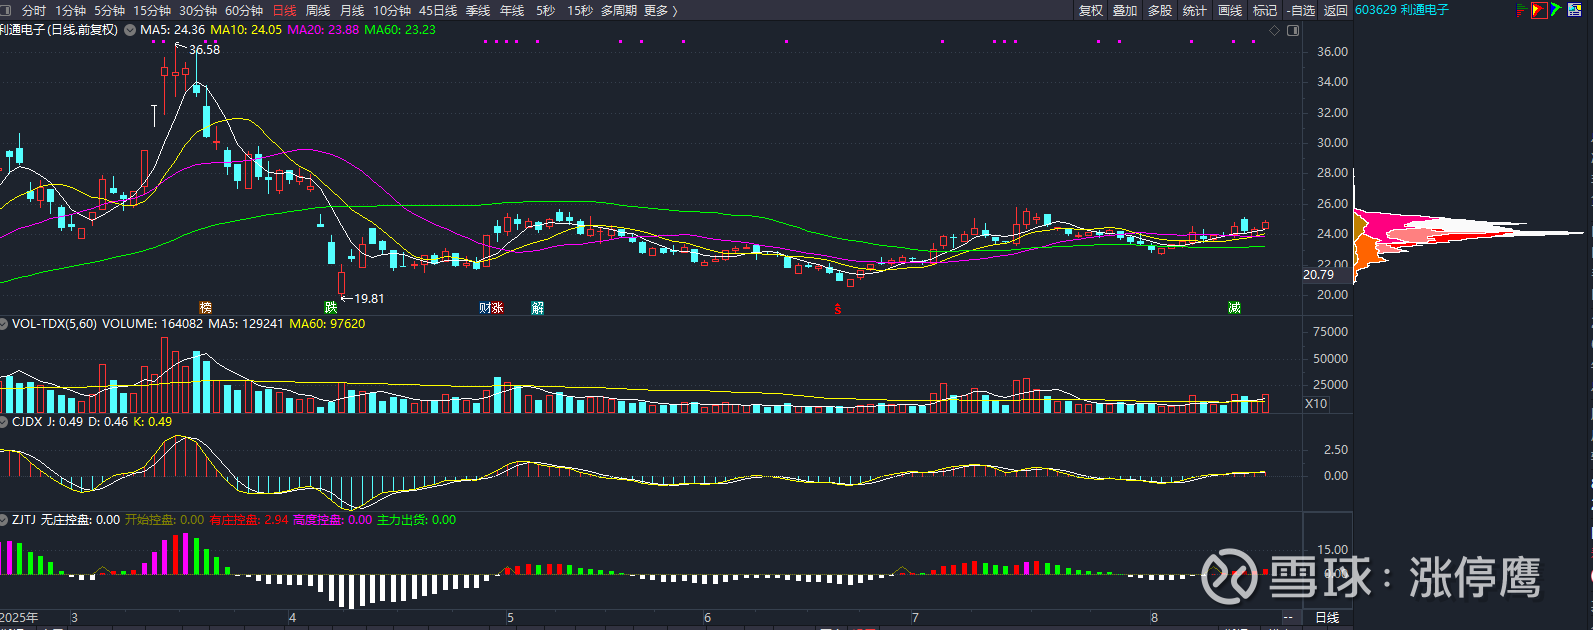The width and height of the screenshot is (1593, 630).
Task: Click the X10 volume scale label
Action: coord(1316,404)
